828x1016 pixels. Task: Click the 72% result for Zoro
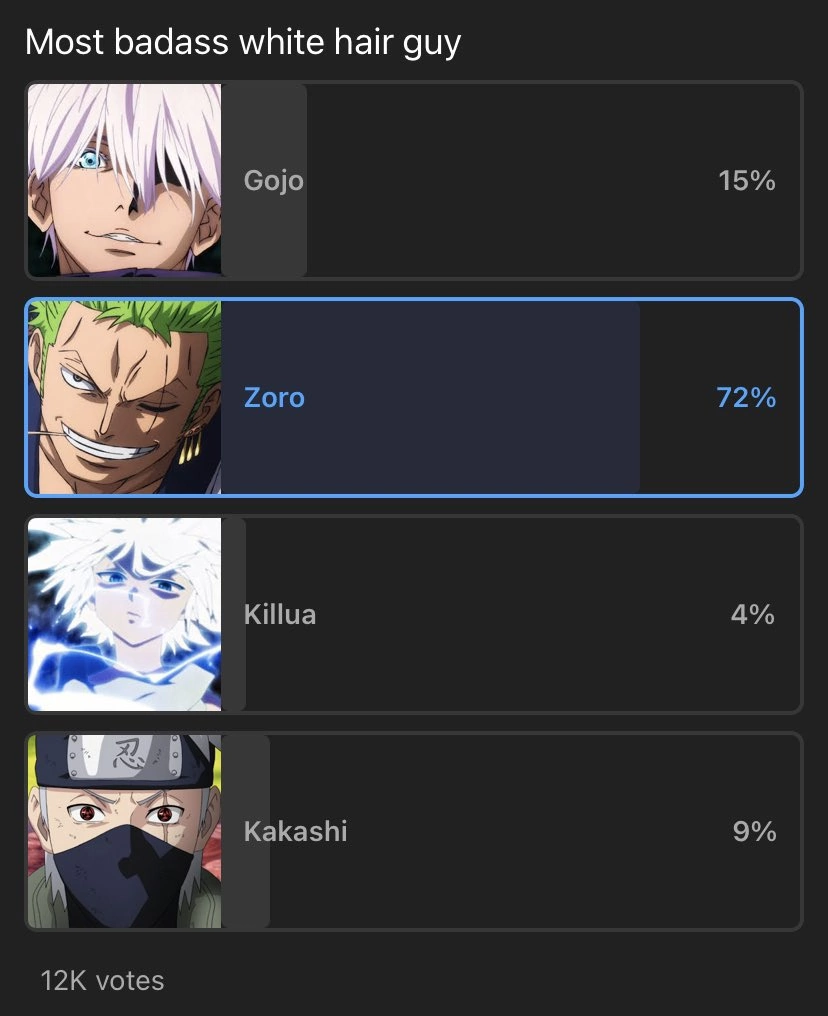pyautogui.click(x=746, y=398)
